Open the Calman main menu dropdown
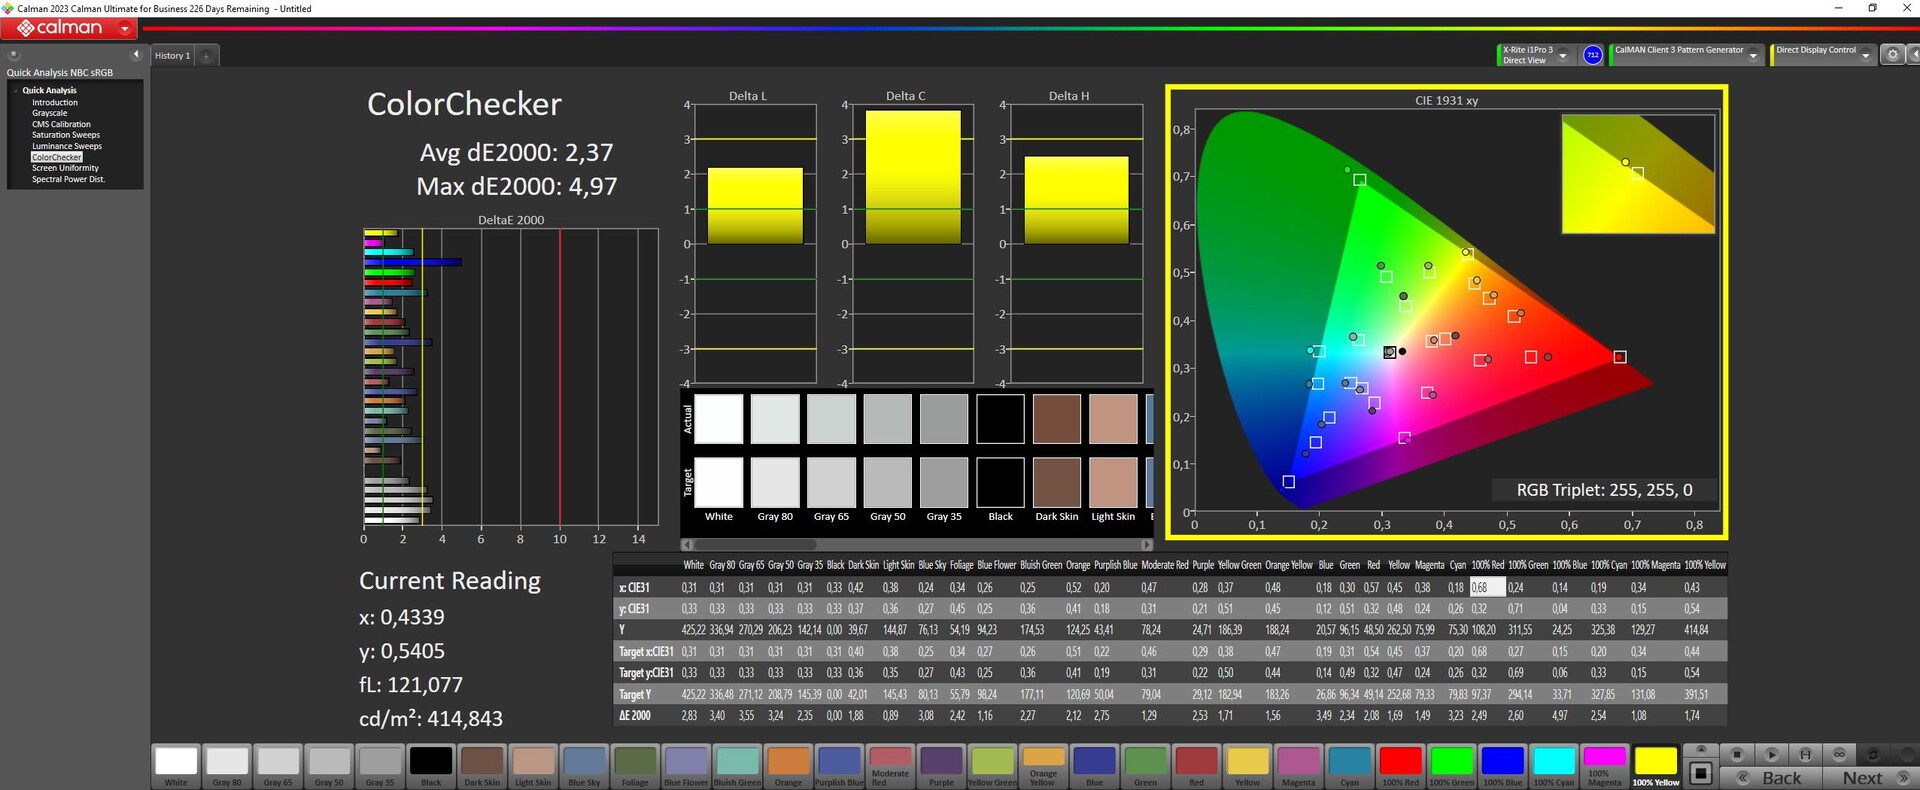The height and width of the screenshot is (790, 1920). click(x=125, y=29)
